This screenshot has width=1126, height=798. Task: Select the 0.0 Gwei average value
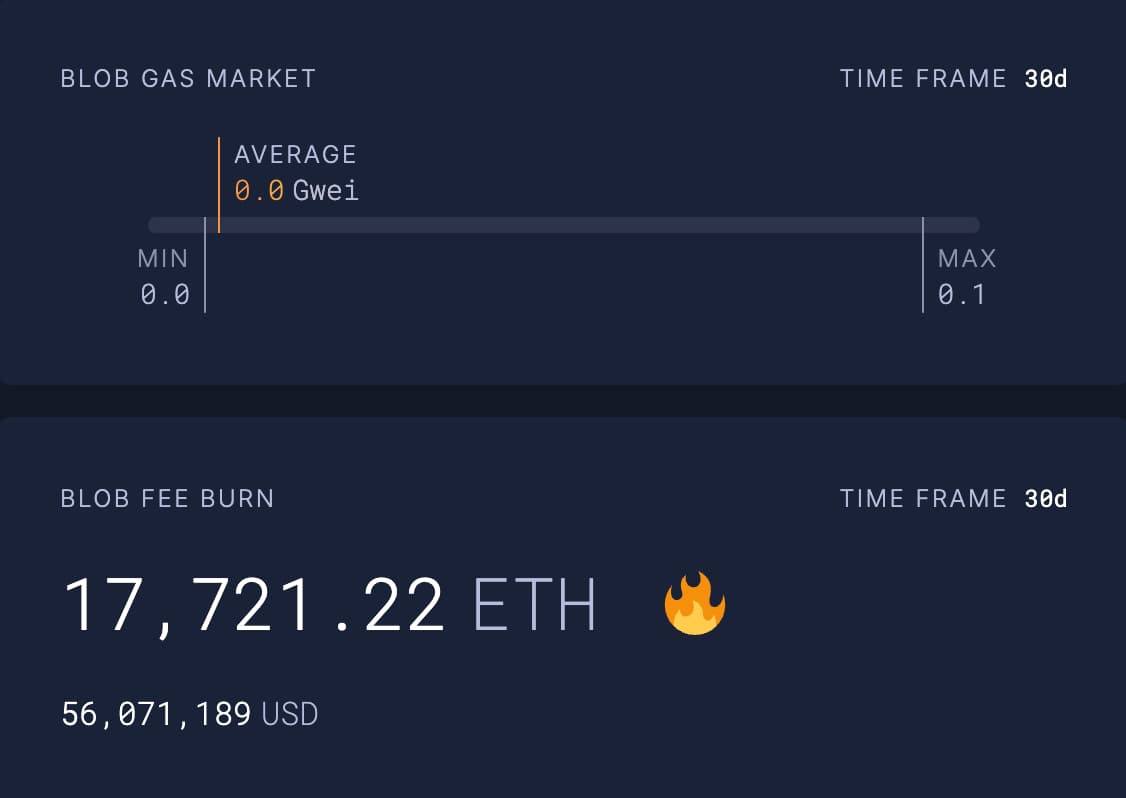pyautogui.click(x=259, y=190)
